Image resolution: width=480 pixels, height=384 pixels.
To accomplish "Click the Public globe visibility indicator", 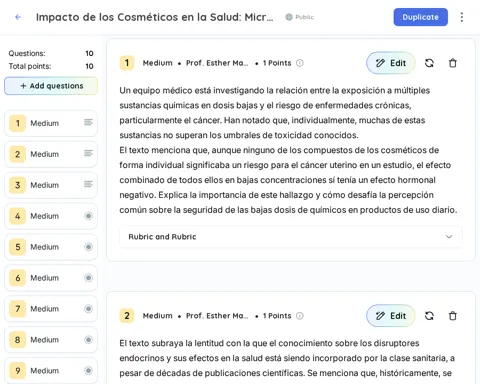I will (x=299, y=17).
